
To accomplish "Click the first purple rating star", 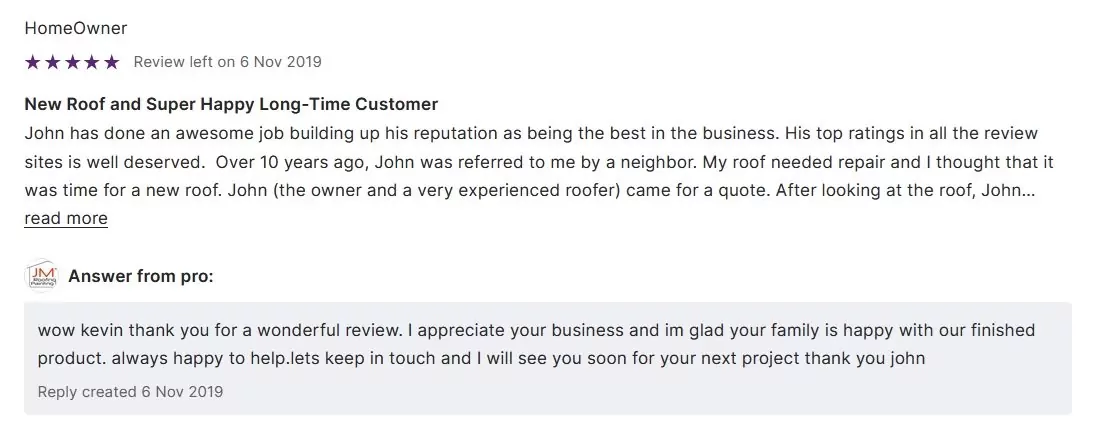I will [32, 62].
